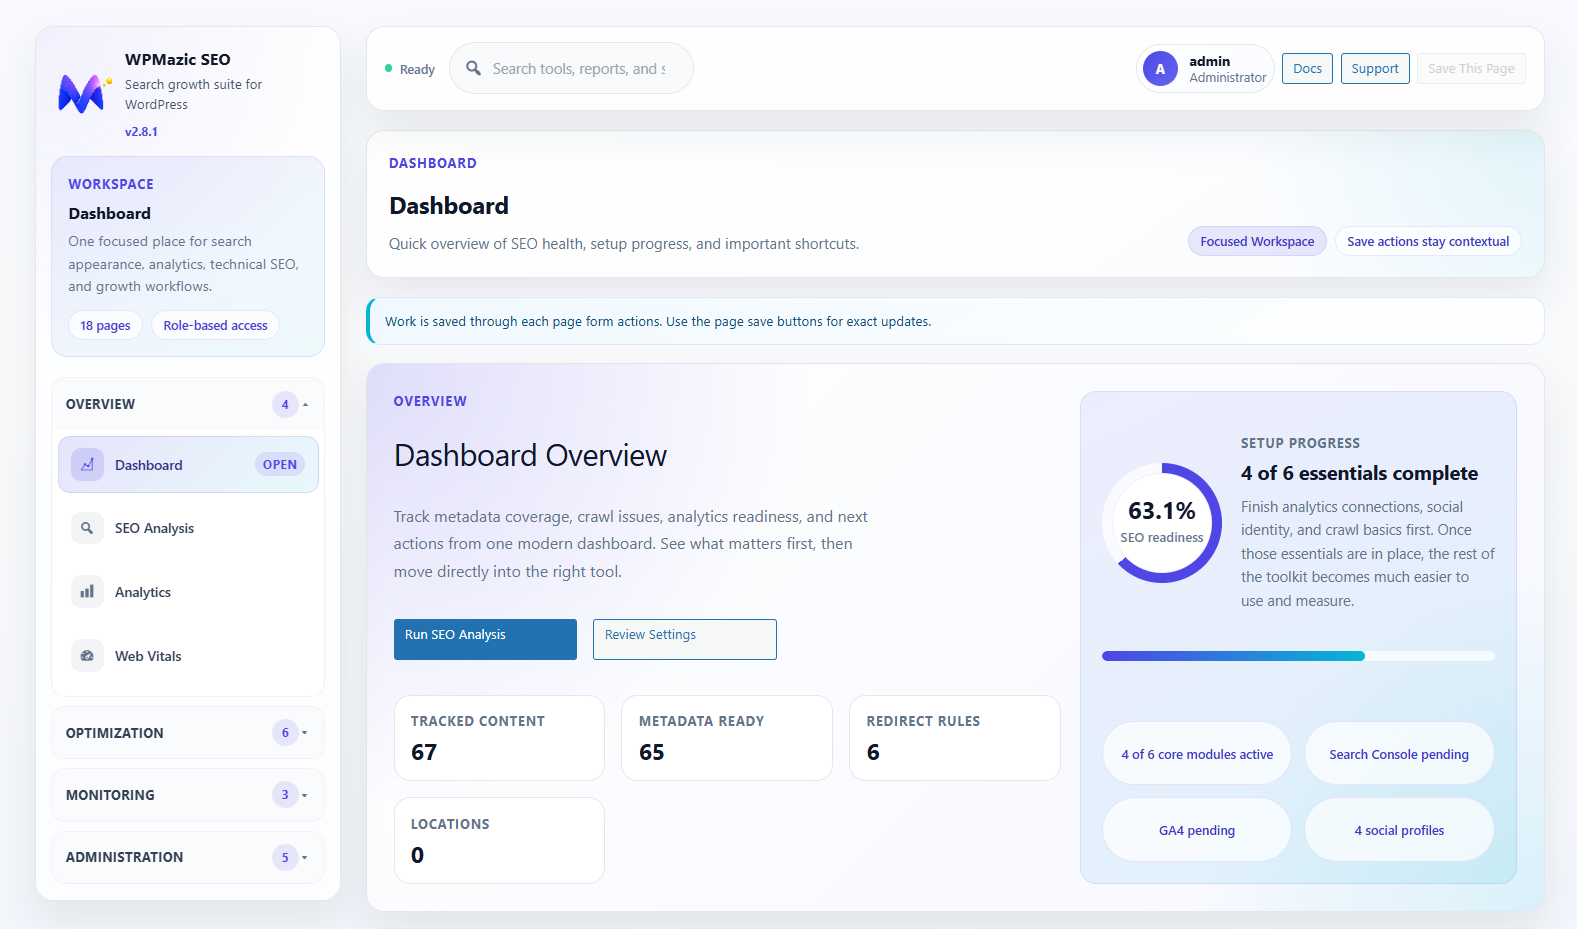The width and height of the screenshot is (1577, 929).
Task: Click the OPEN badge on Dashboard item
Action: 280,464
